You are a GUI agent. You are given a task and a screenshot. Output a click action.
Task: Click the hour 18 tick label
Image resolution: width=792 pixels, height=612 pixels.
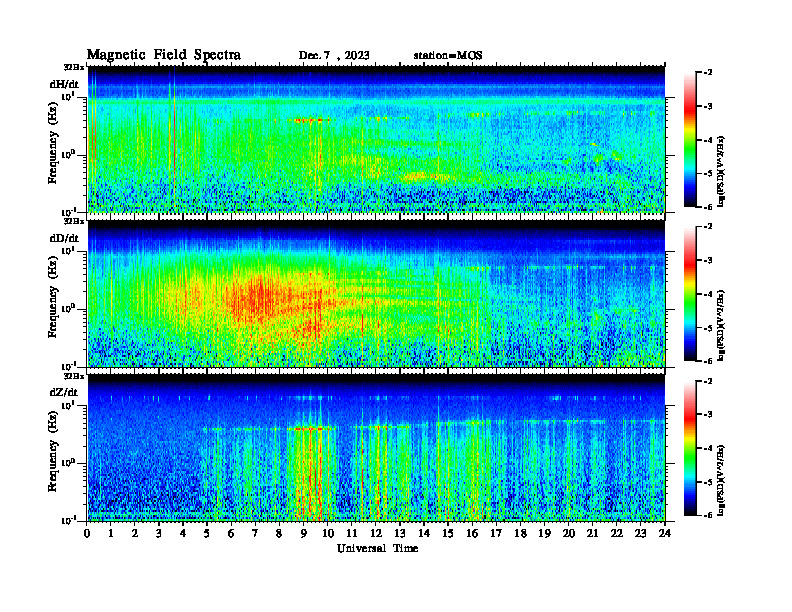click(x=520, y=534)
